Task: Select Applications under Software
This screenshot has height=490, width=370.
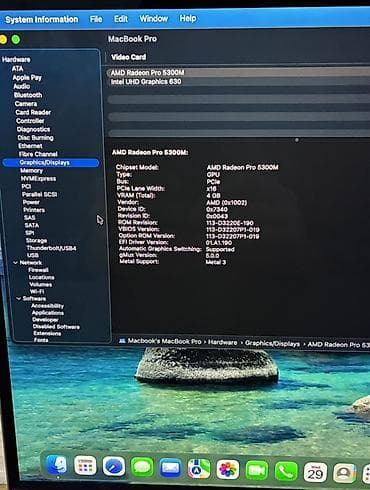Action: pyautogui.click(x=48, y=313)
